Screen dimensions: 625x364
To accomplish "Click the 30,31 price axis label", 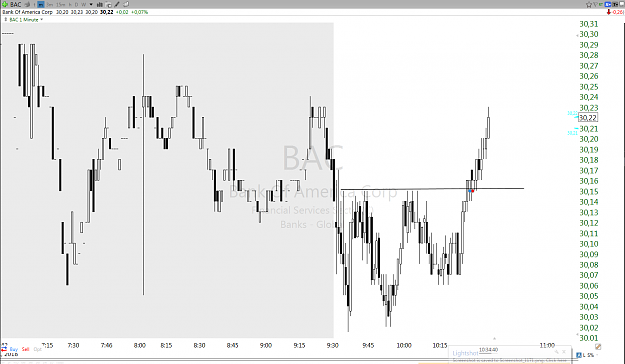I will [588, 24].
